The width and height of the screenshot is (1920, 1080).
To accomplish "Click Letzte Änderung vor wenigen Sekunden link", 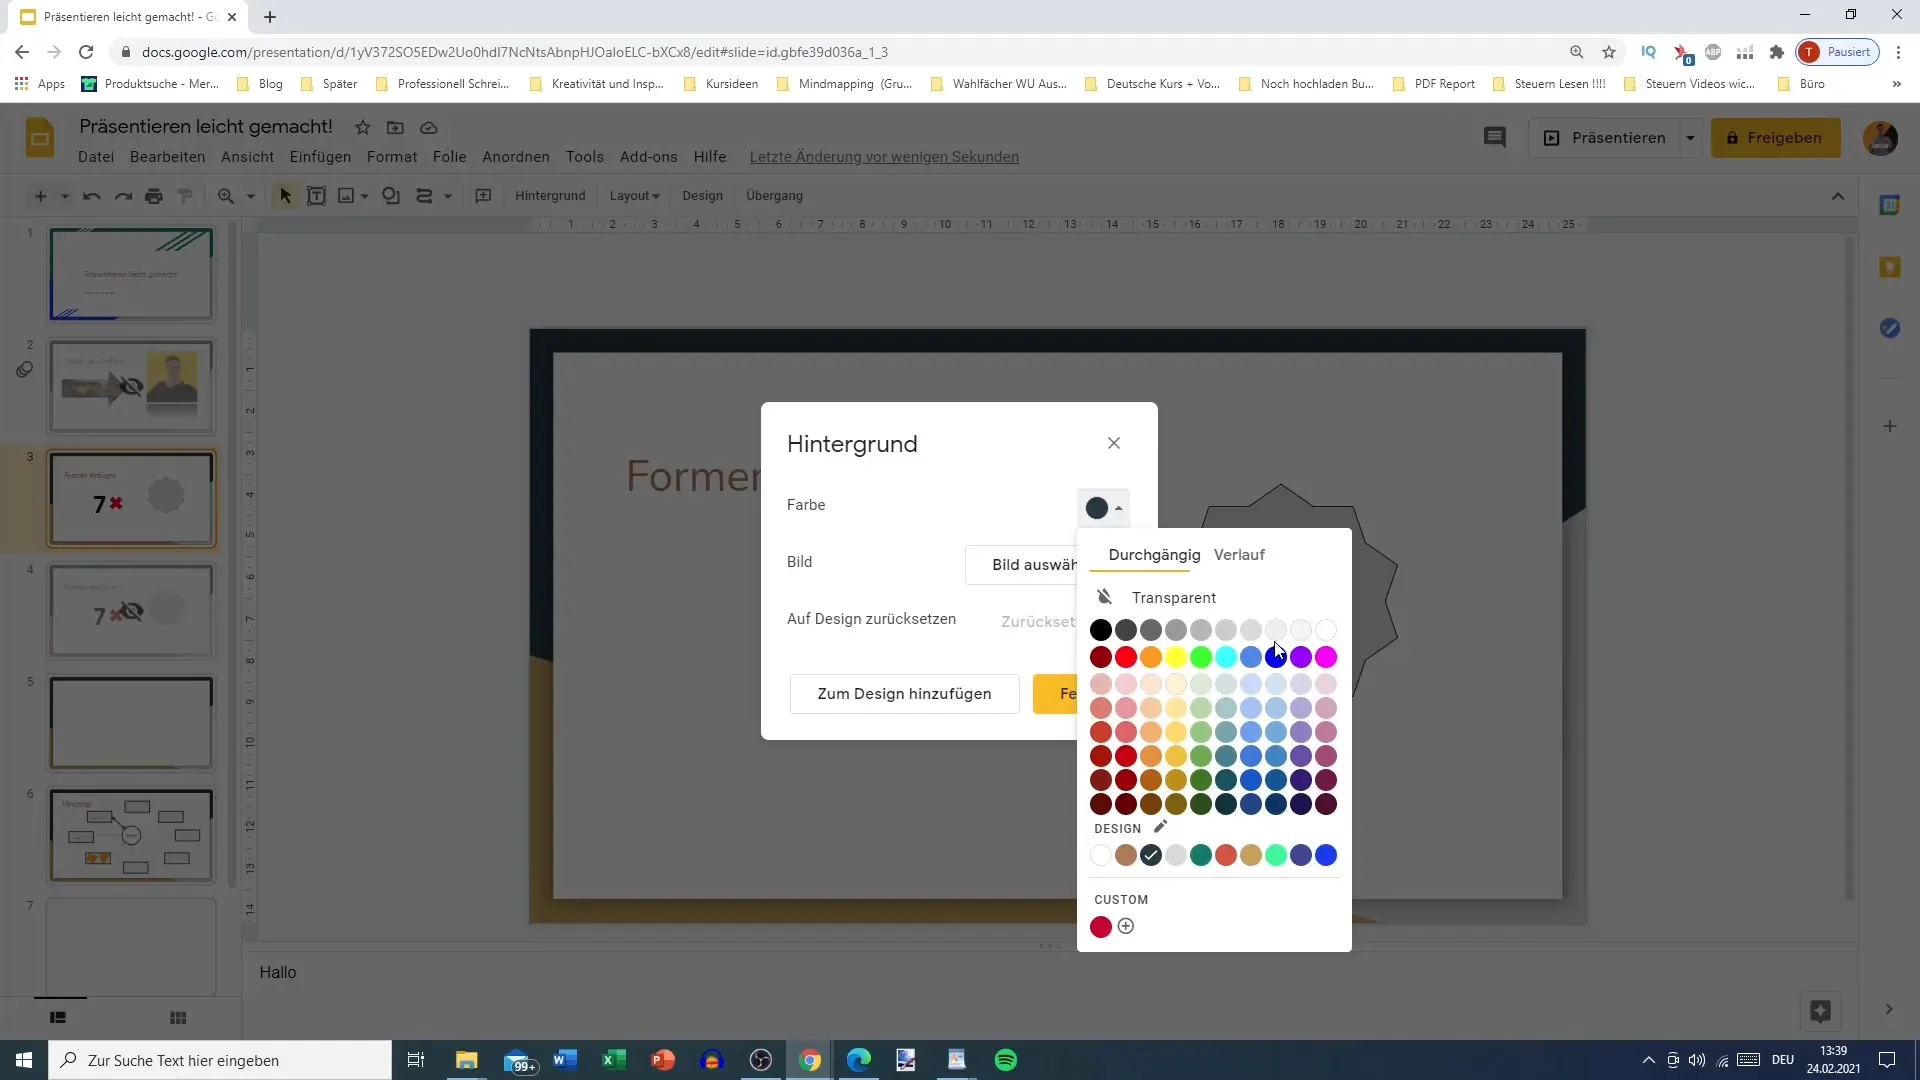I will click(x=884, y=157).
